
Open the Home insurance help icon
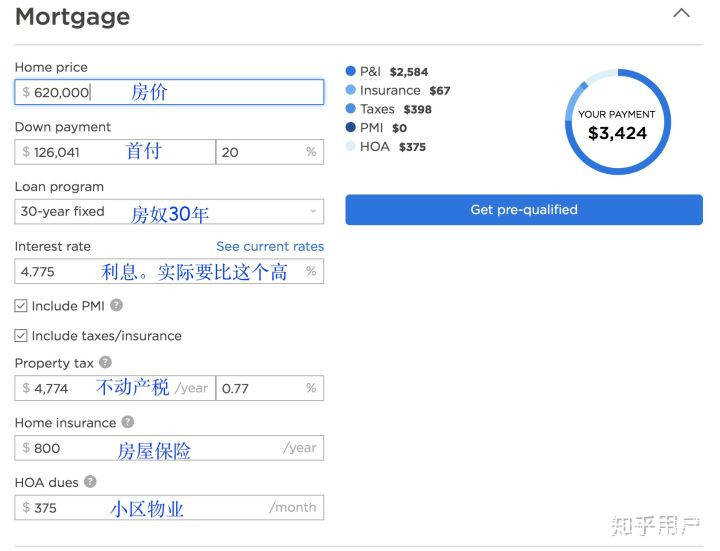pos(128,422)
